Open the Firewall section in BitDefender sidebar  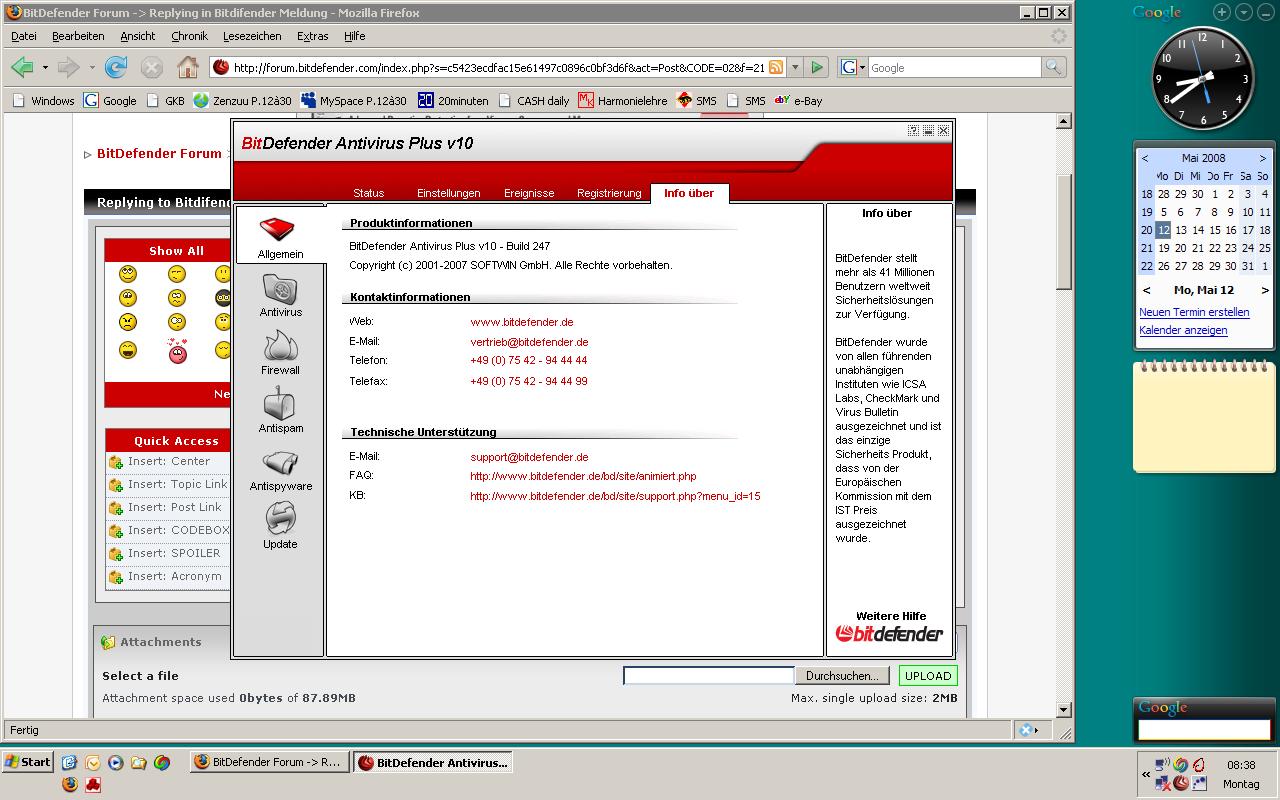point(280,354)
